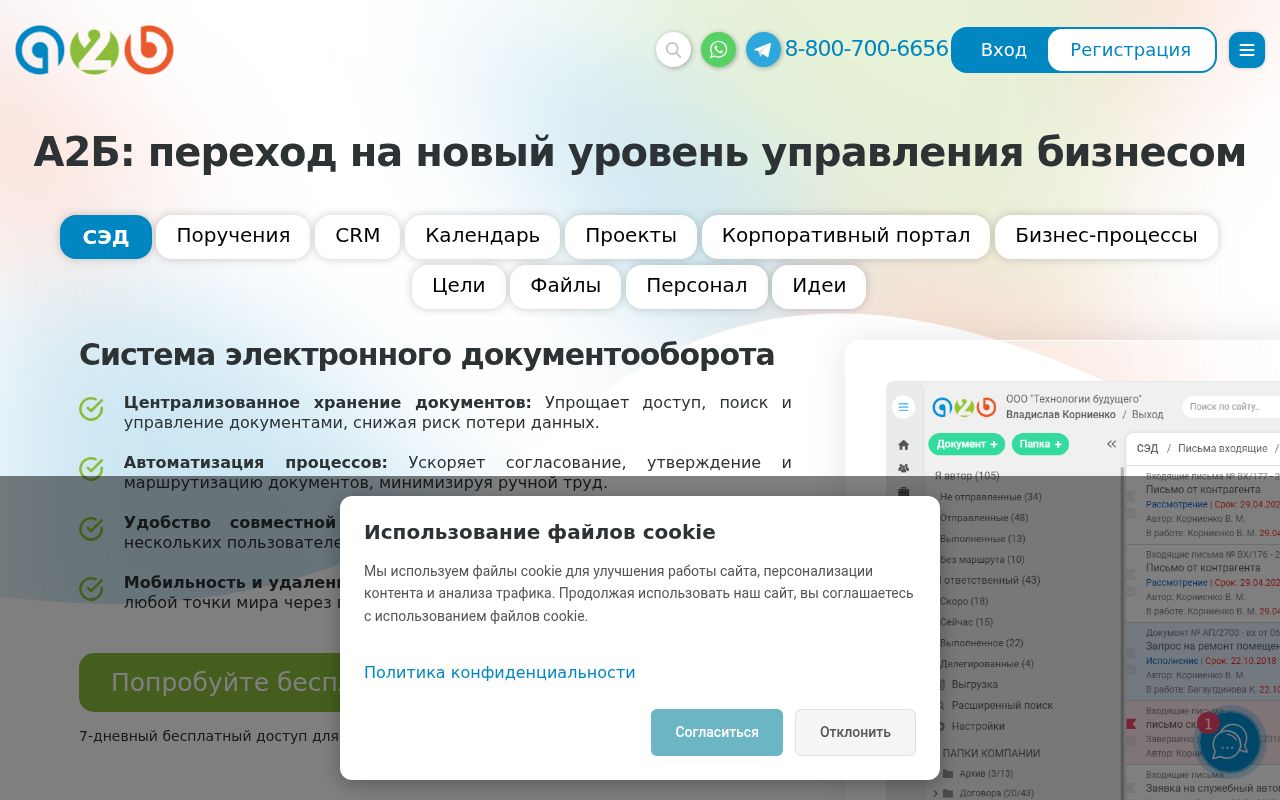
Task: Open the Календарь tab
Action: (482, 237)
